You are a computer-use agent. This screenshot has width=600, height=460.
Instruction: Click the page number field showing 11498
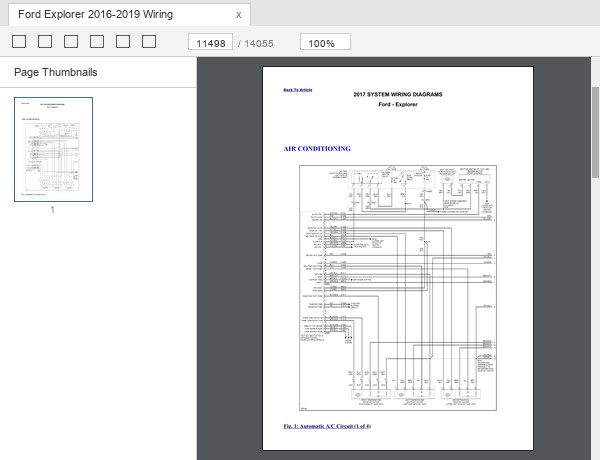(x=210, y=42)
